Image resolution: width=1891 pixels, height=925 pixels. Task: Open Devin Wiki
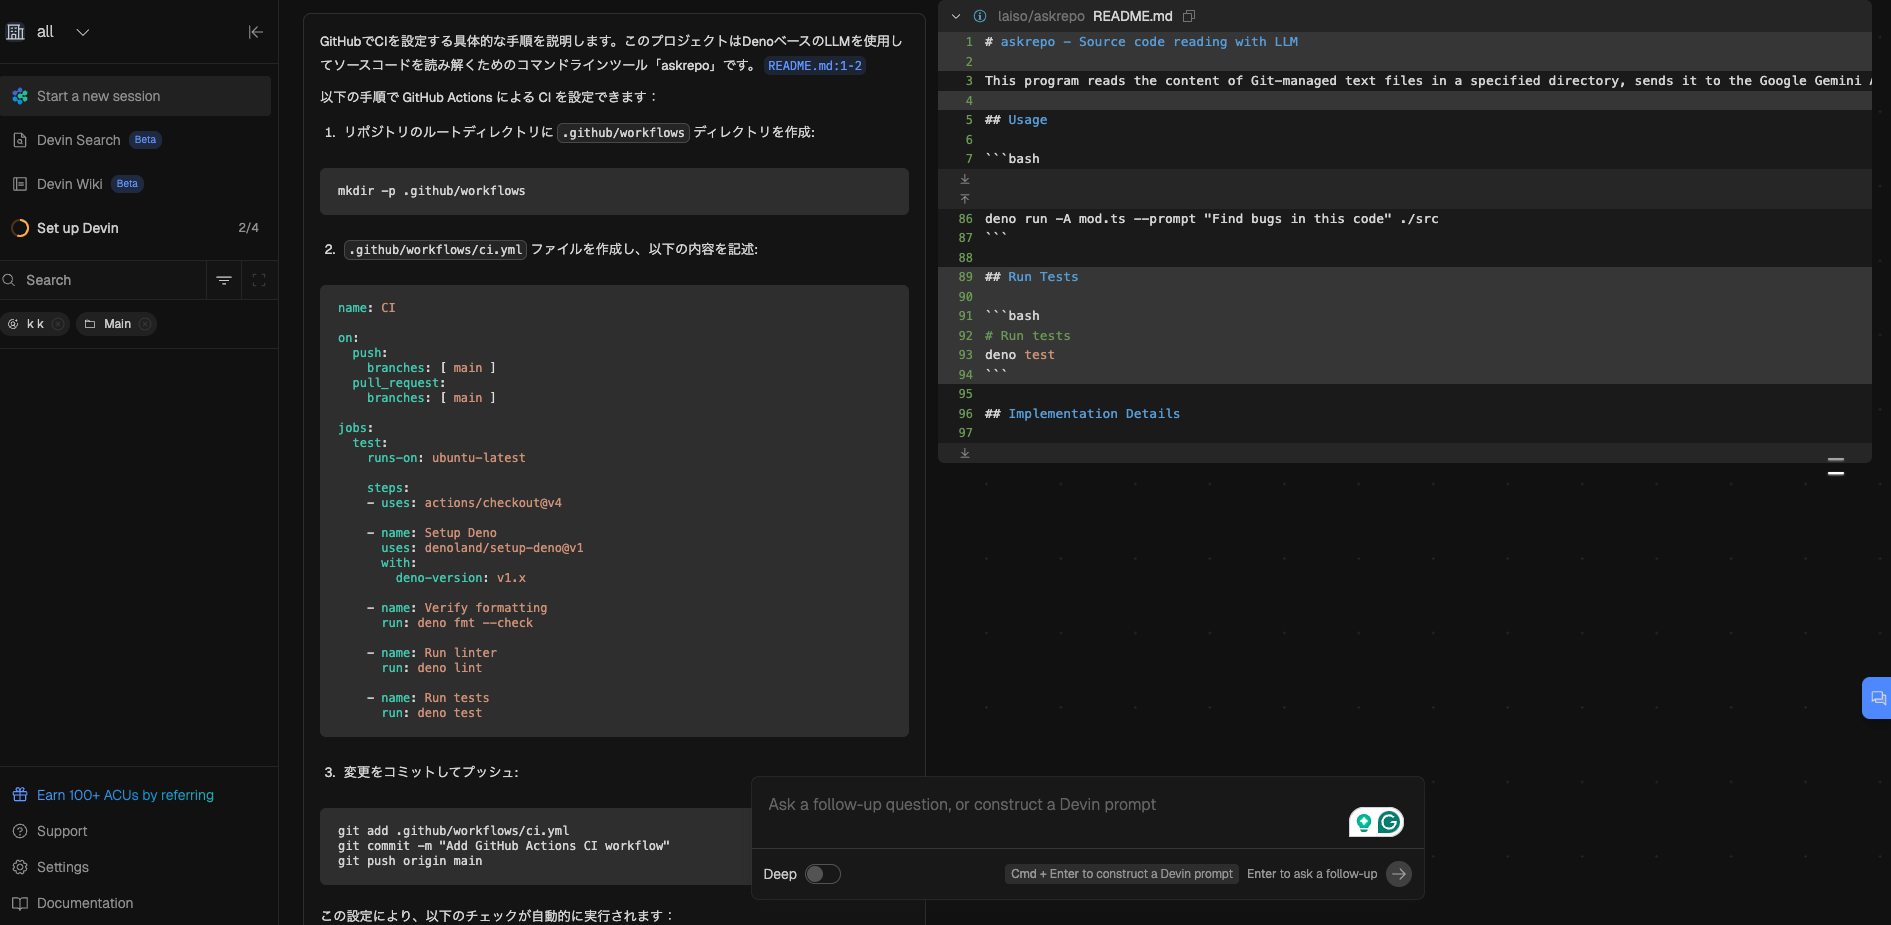point(70,184)
